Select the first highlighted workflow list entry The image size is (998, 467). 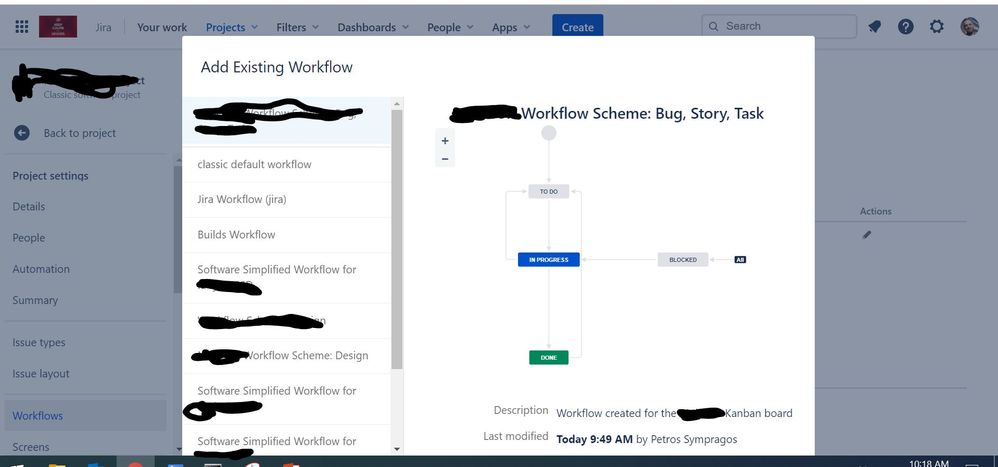[286, 121]
